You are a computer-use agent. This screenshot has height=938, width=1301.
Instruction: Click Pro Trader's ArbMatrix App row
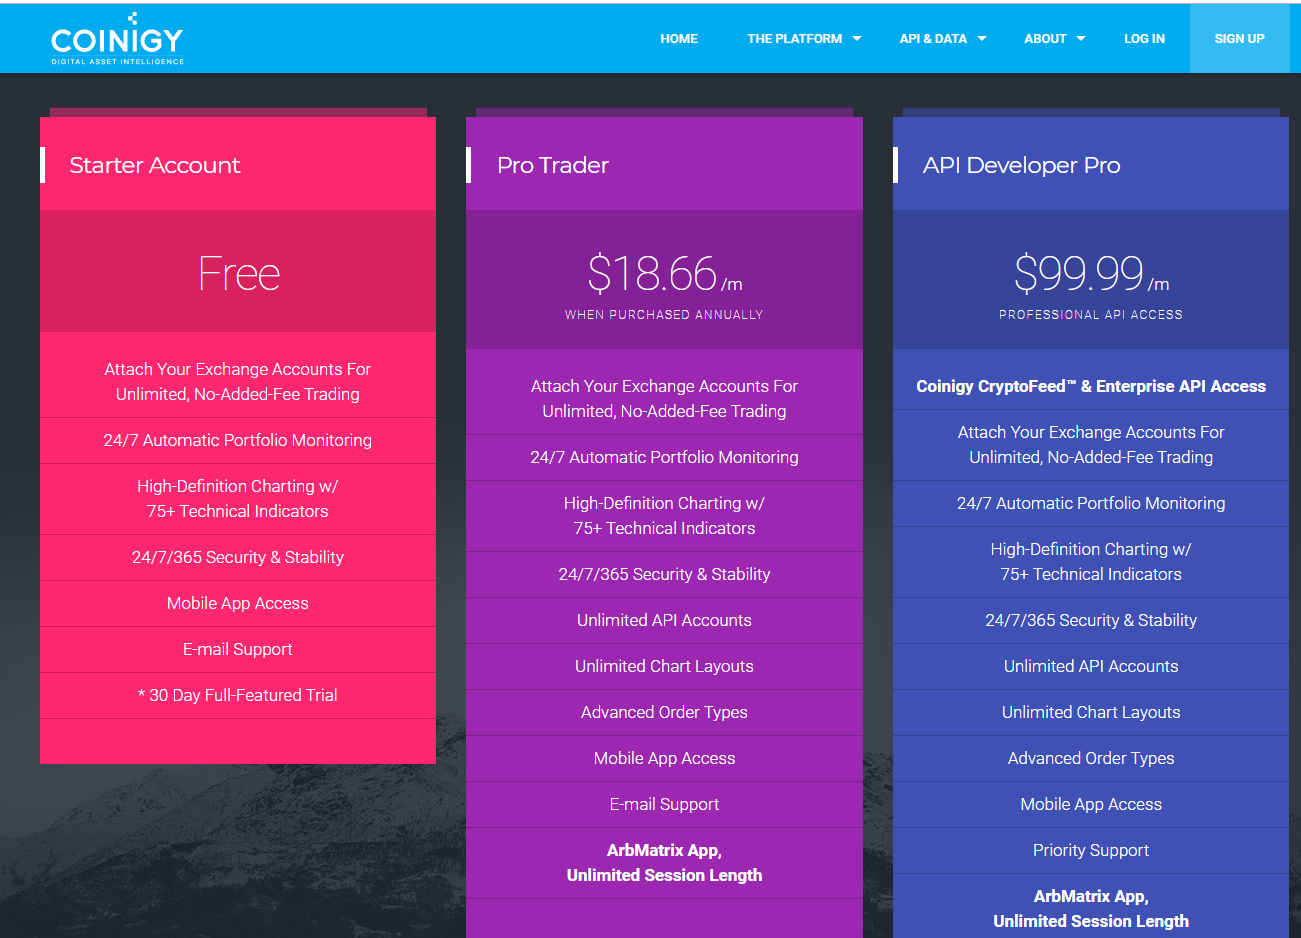click(x=664, y=862)
